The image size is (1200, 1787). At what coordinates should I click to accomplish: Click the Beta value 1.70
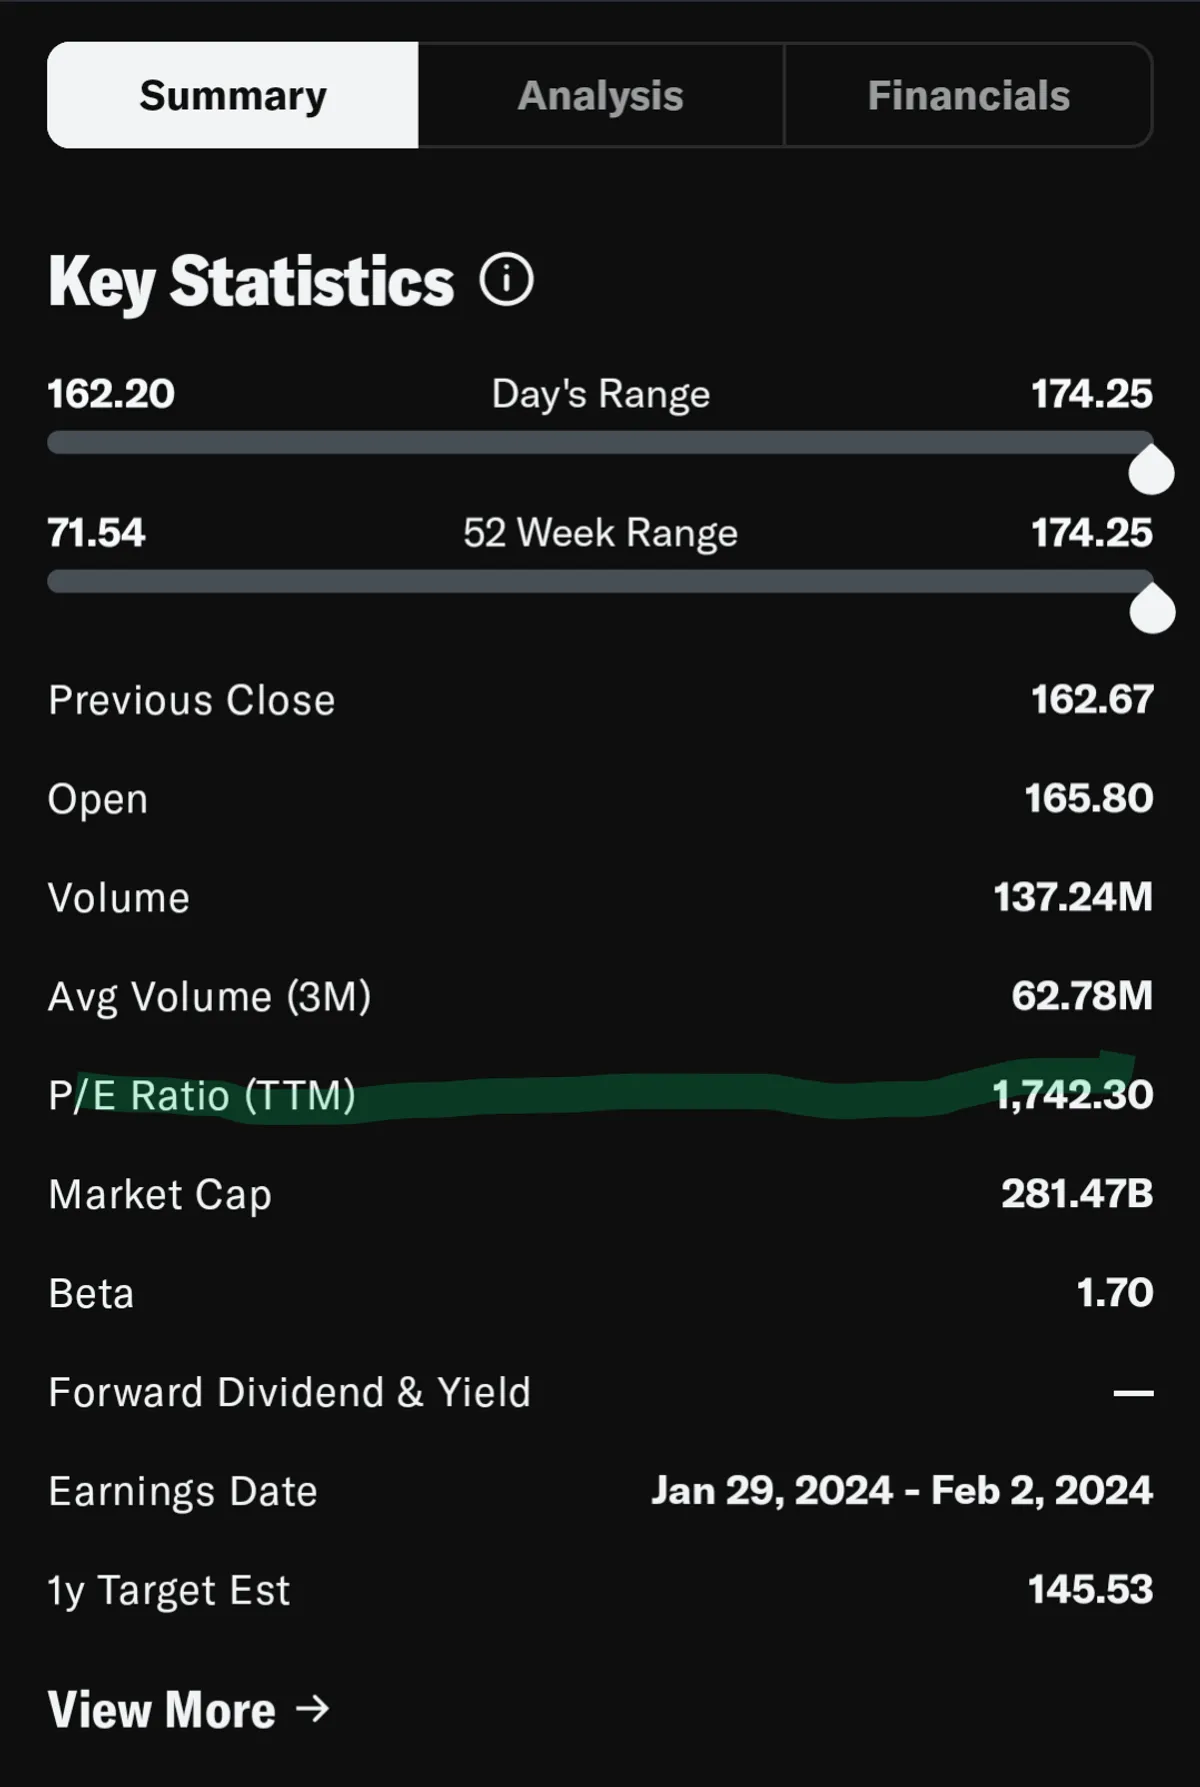(x=1114, y=1293)
